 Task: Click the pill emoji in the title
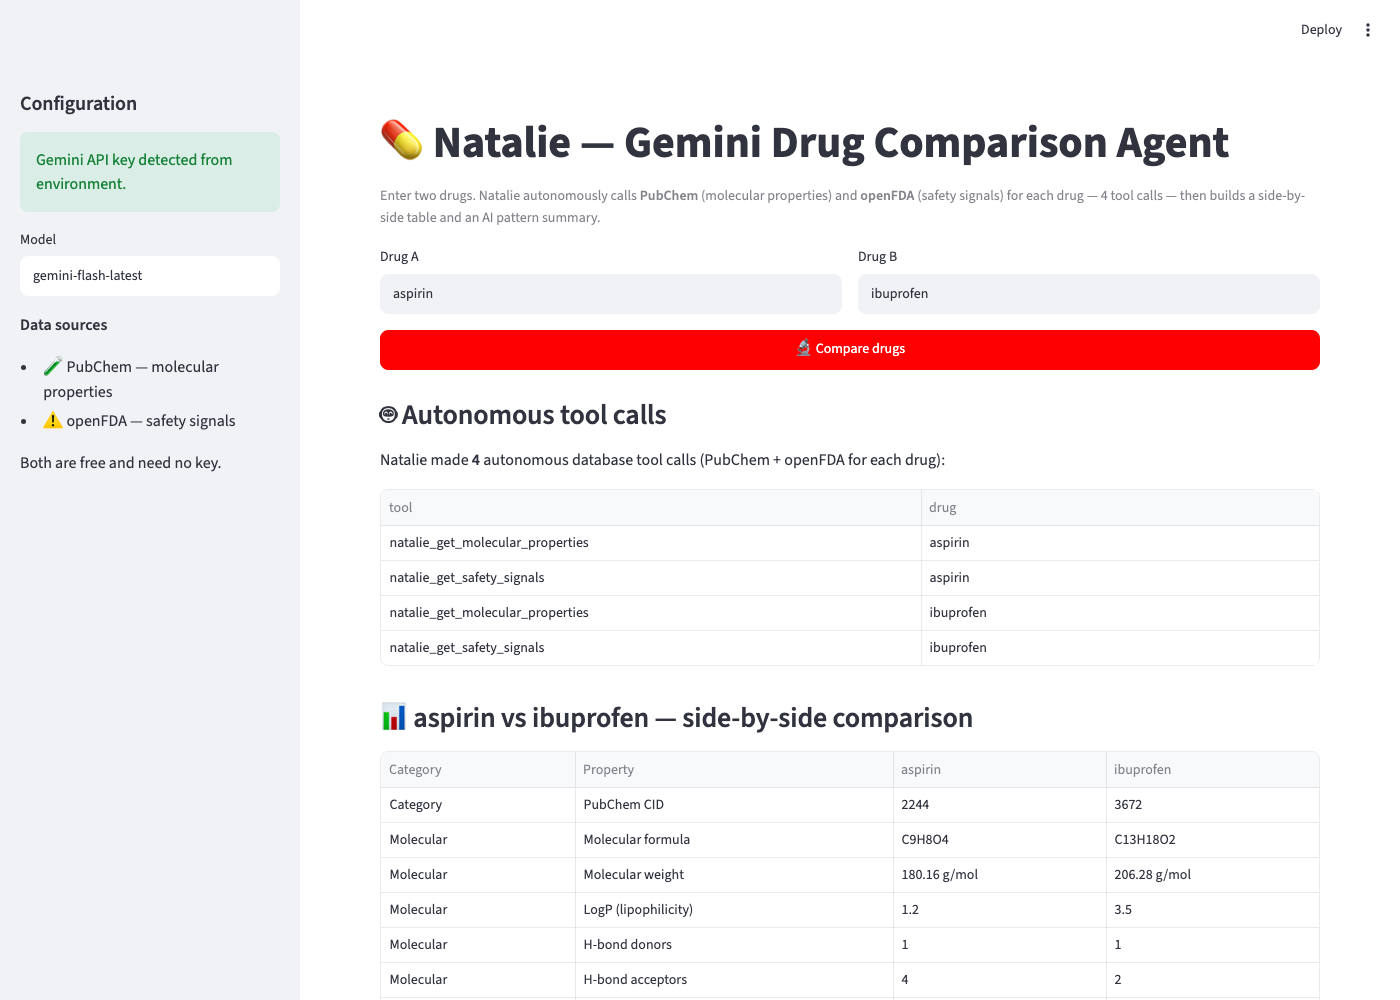(401, 140)
